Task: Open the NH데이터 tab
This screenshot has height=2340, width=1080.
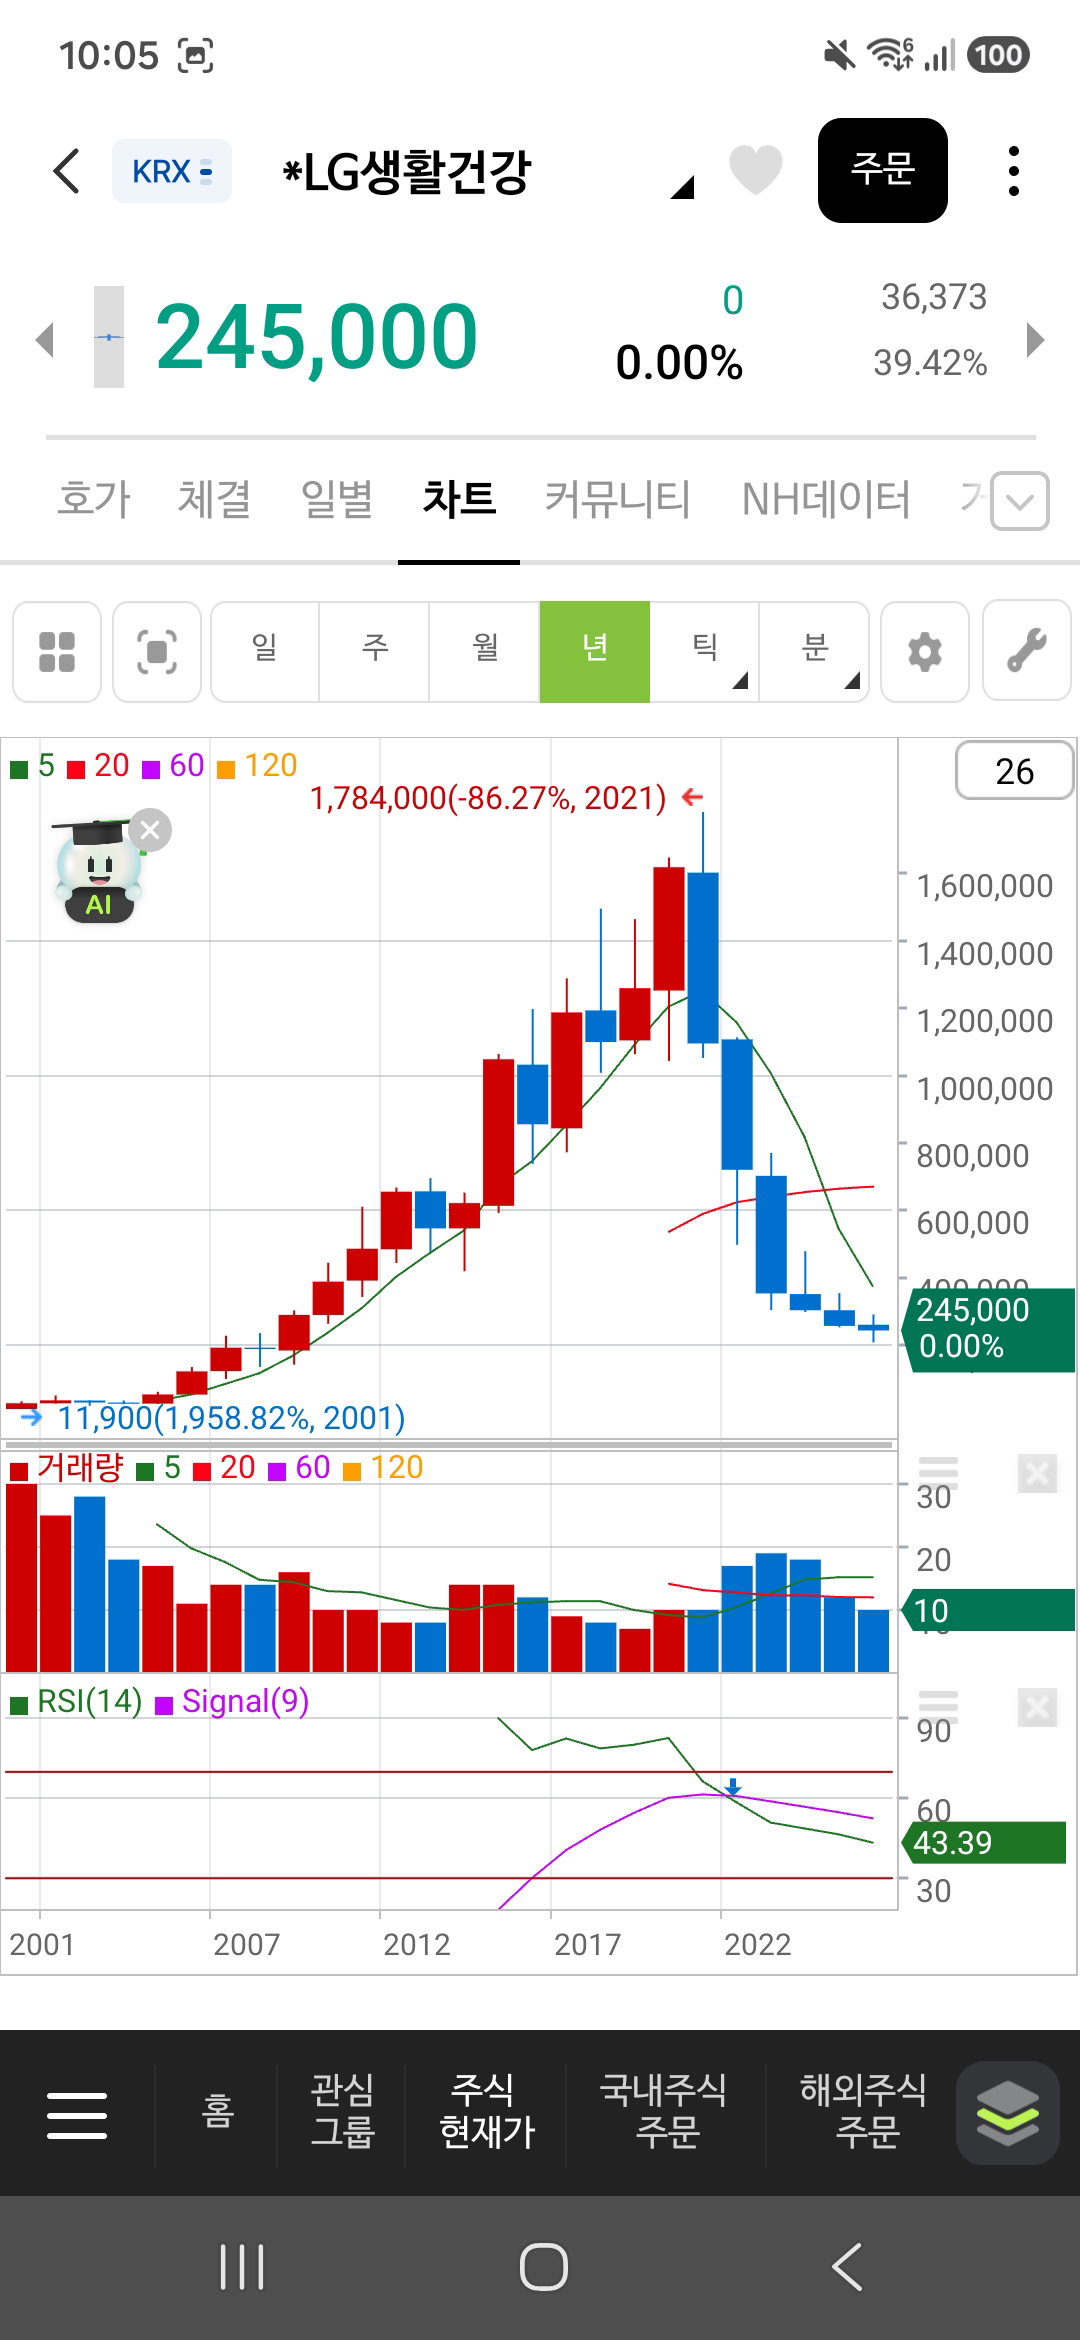Action: (x=826, y=498)
